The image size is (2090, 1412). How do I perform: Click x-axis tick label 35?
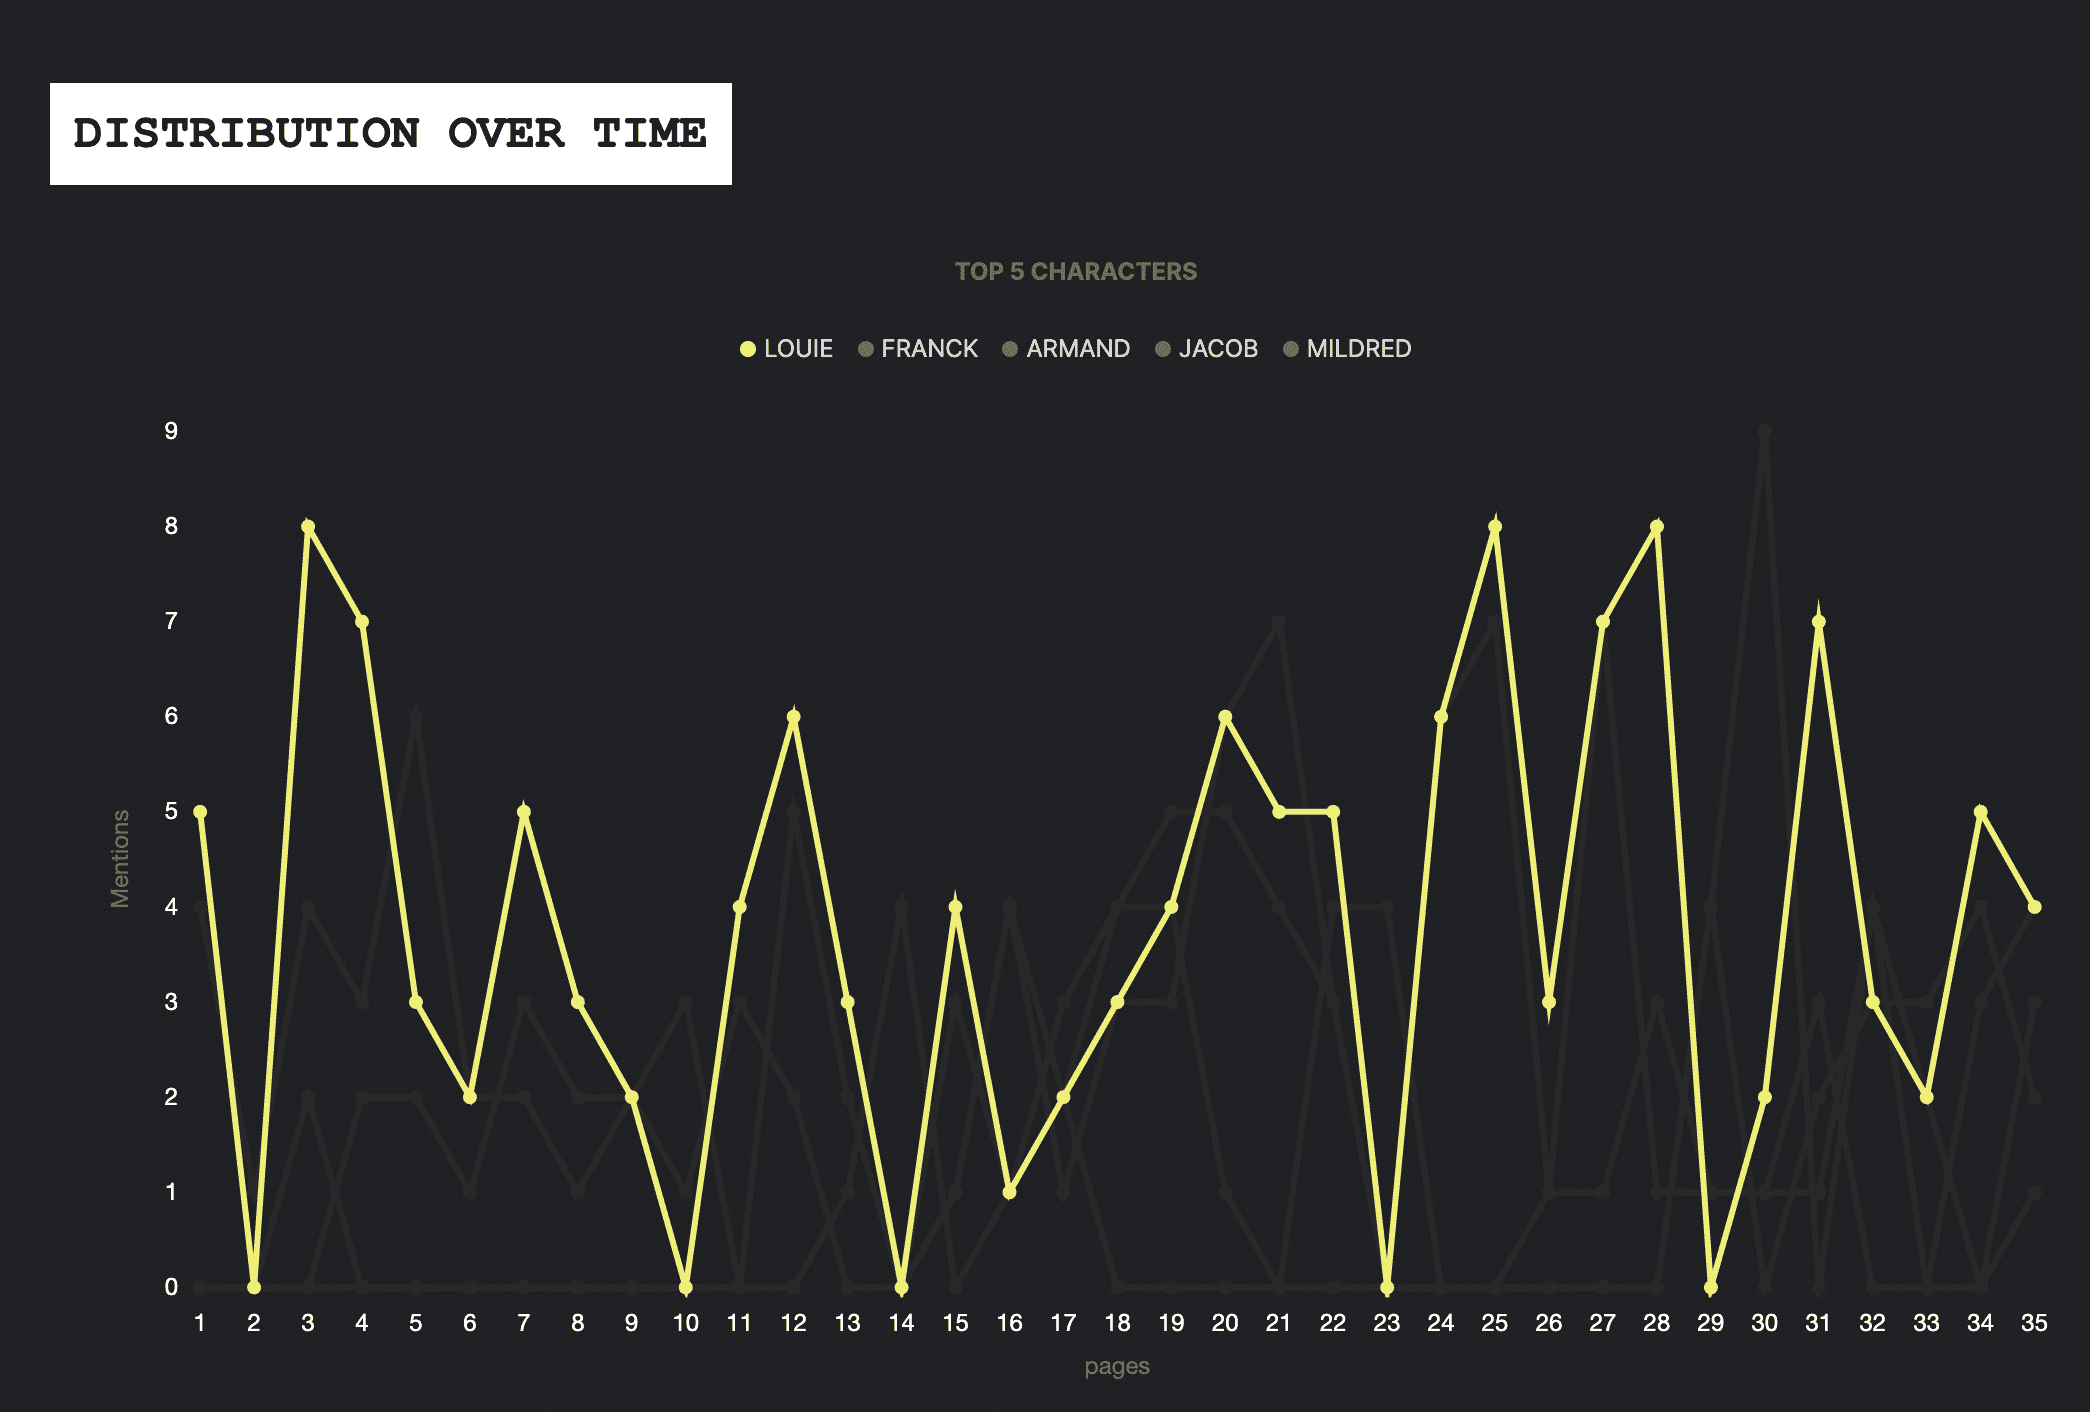coord(2034,1323)
